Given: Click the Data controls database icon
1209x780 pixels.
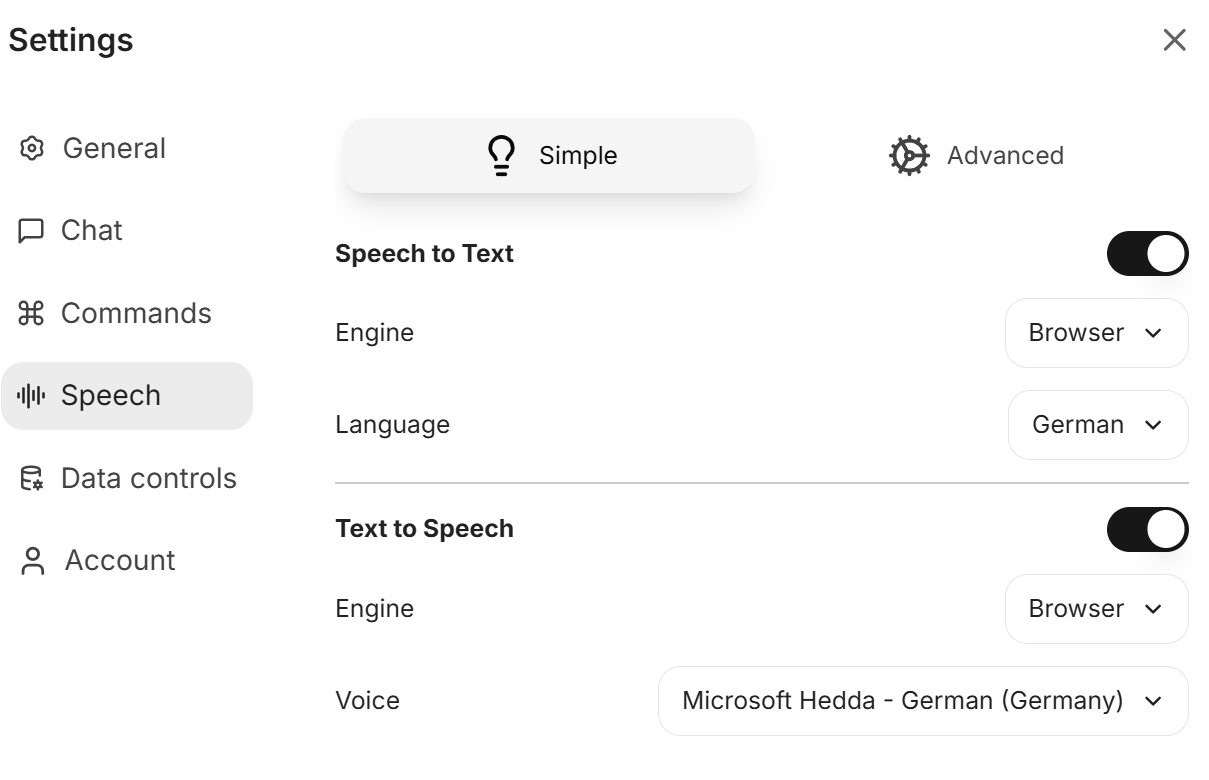Looking at the screenshot, I should coord(32,479).
